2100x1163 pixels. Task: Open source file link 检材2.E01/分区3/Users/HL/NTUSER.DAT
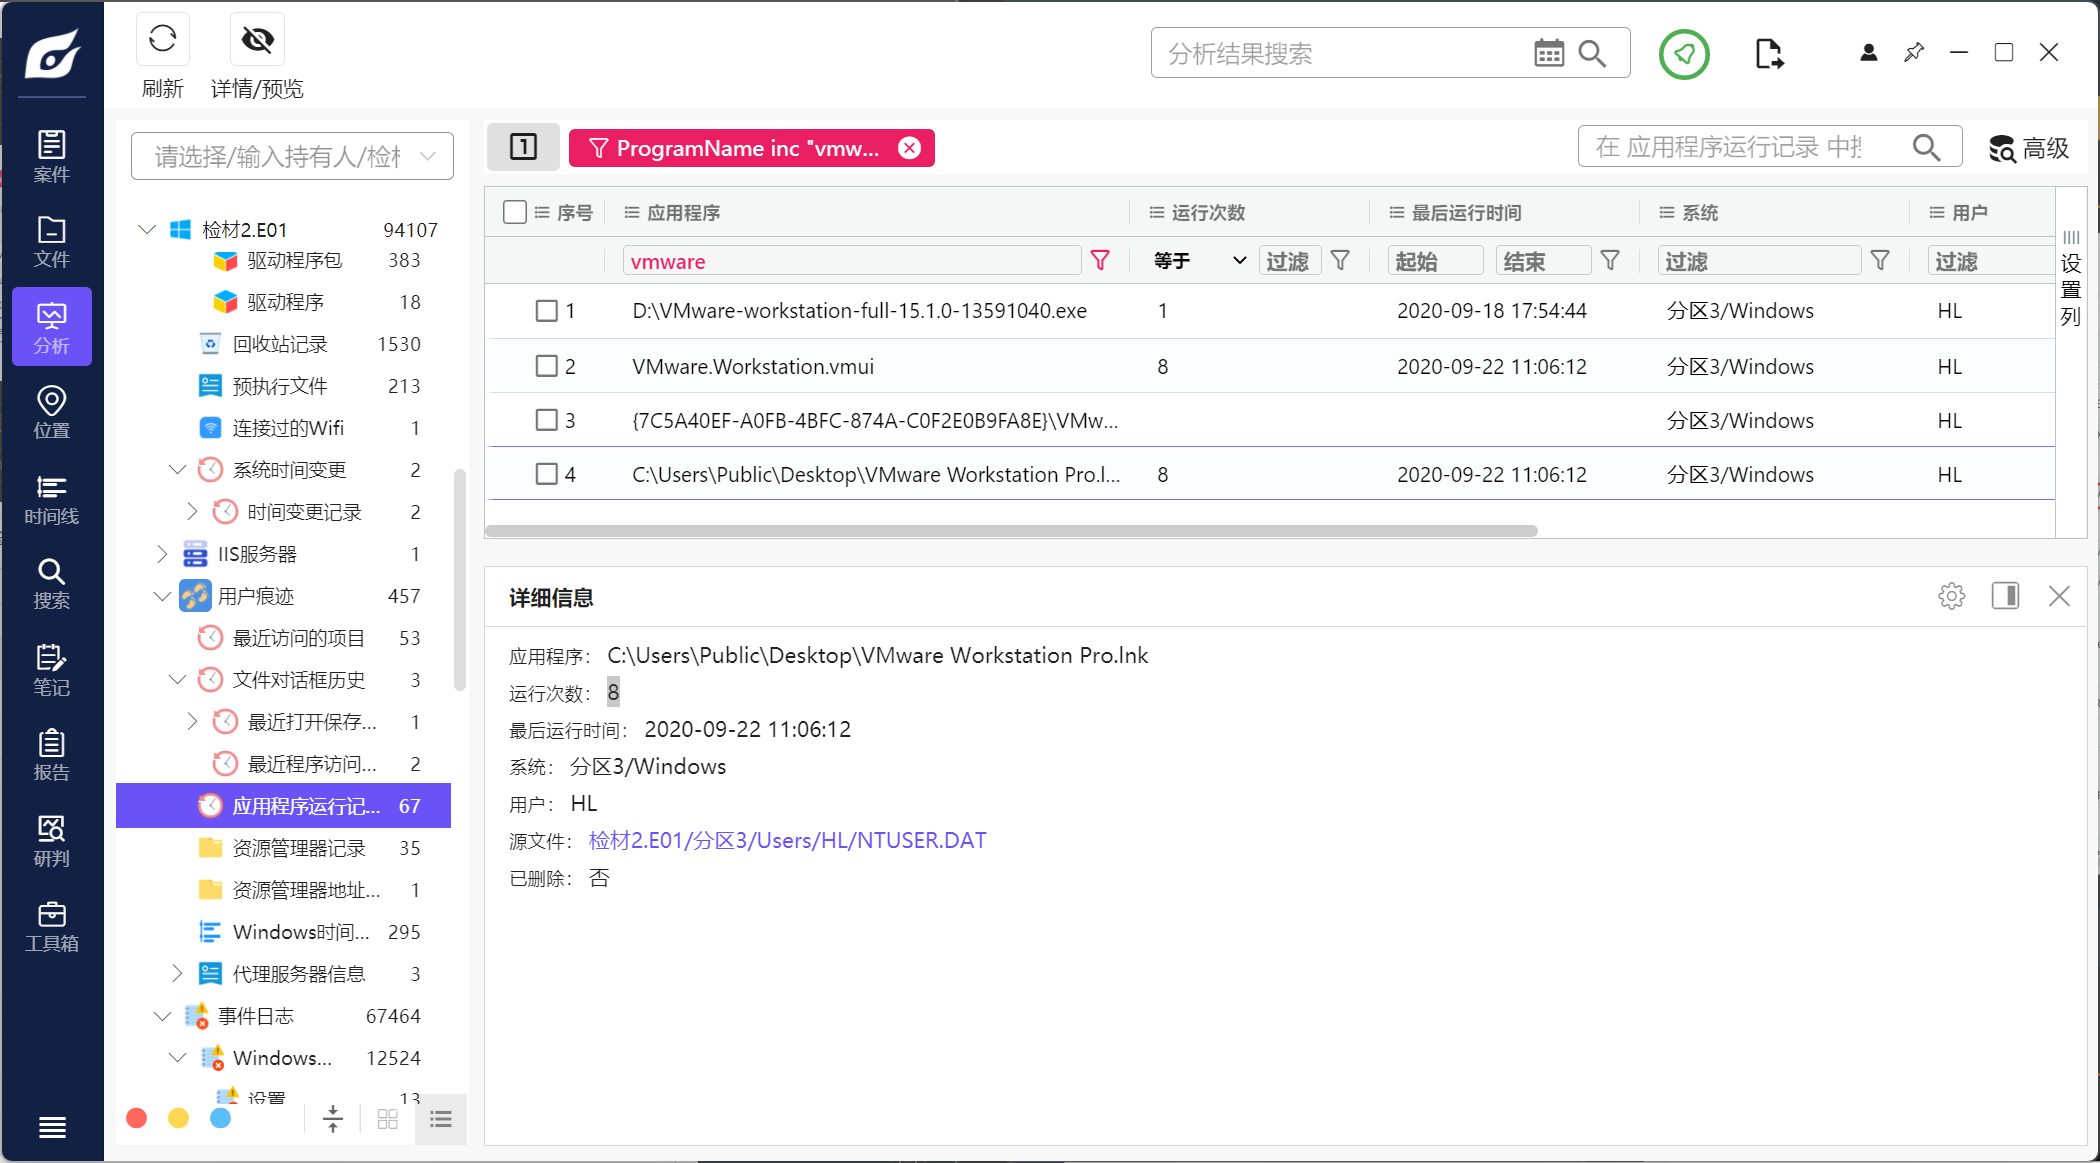787,841
